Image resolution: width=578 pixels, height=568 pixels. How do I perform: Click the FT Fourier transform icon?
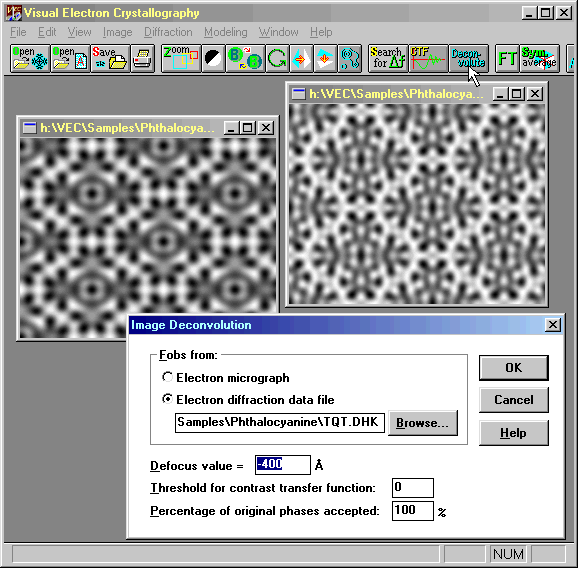(507, 59)
